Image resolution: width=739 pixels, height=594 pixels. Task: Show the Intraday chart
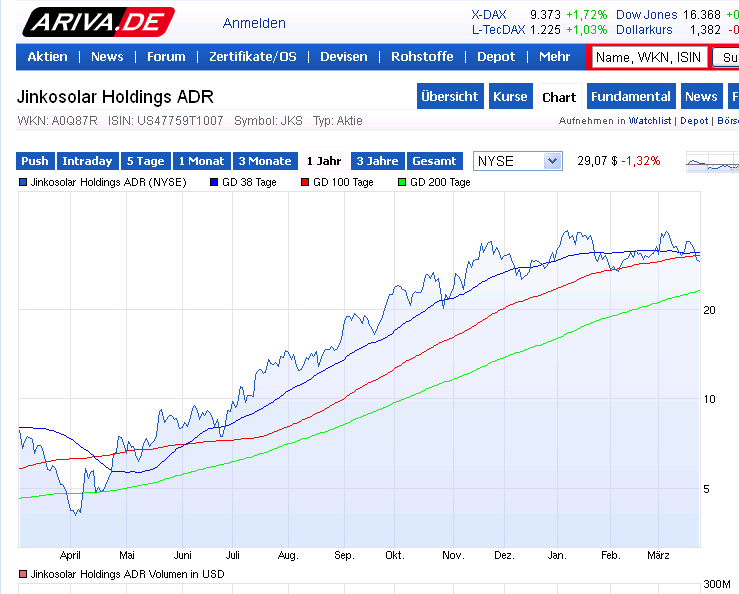(x=88, y=161)
